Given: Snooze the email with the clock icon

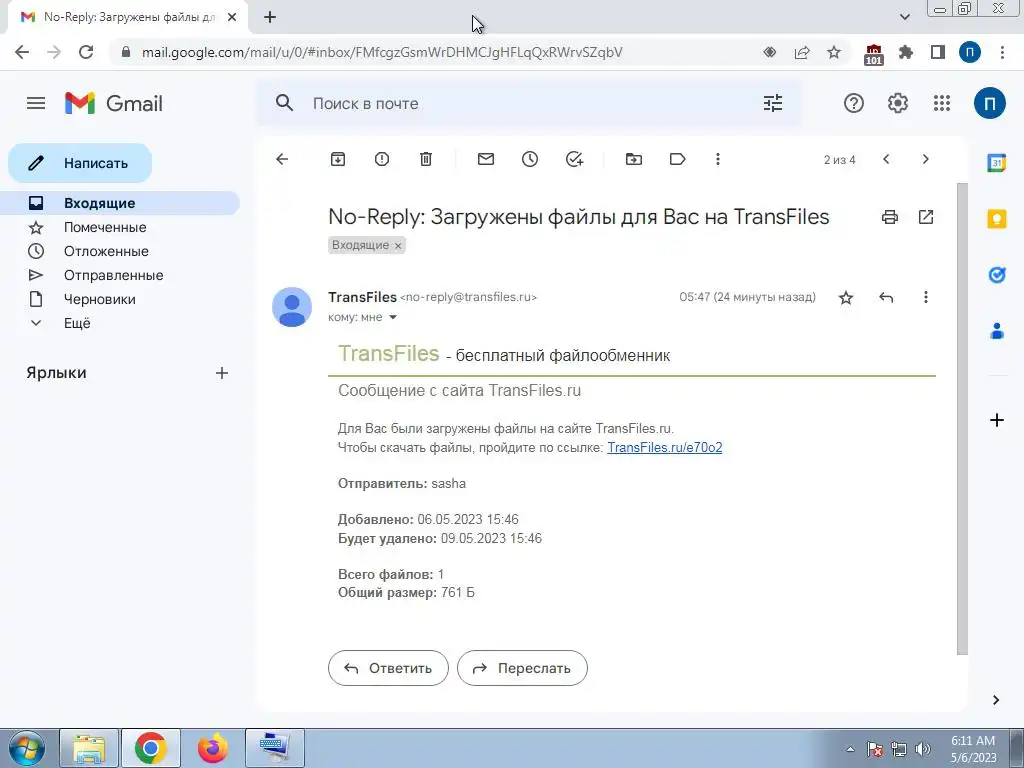Looking at the screenshot, I should click(530, 159).
